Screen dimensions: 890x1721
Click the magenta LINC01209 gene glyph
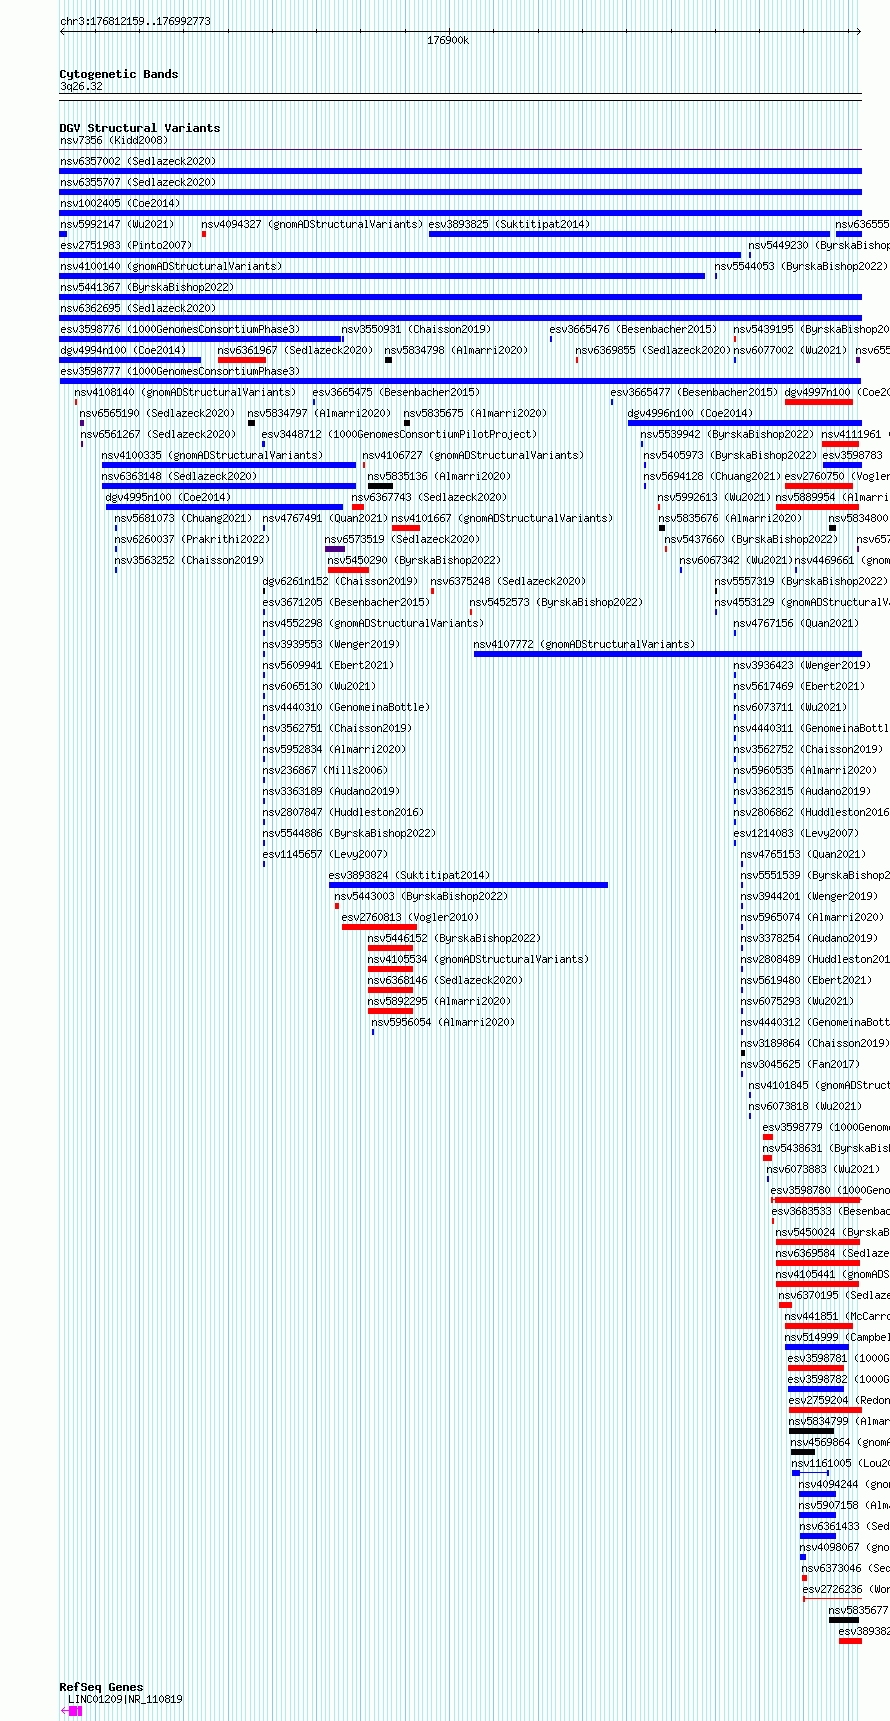(71, 1711)
